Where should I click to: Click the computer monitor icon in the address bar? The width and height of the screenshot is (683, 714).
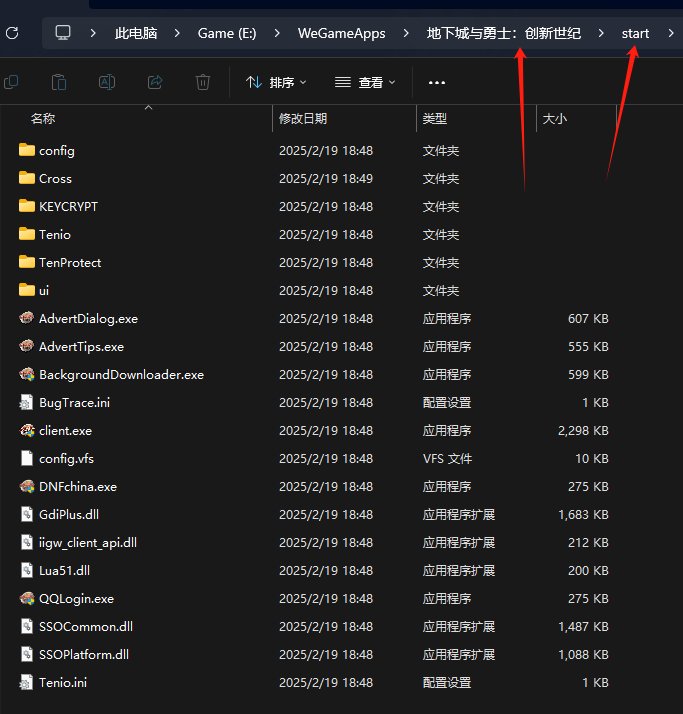(x=63, y=33)
